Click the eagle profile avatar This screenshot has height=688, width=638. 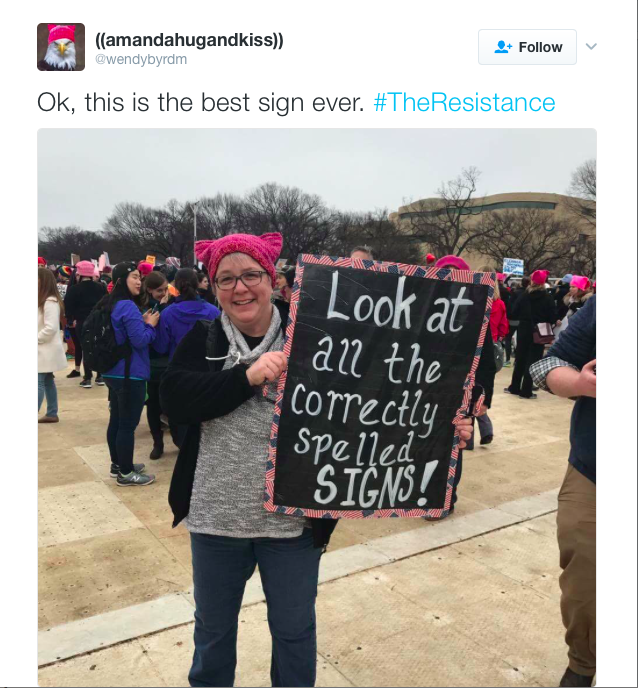pyautogui.click(x=61, y=47)
